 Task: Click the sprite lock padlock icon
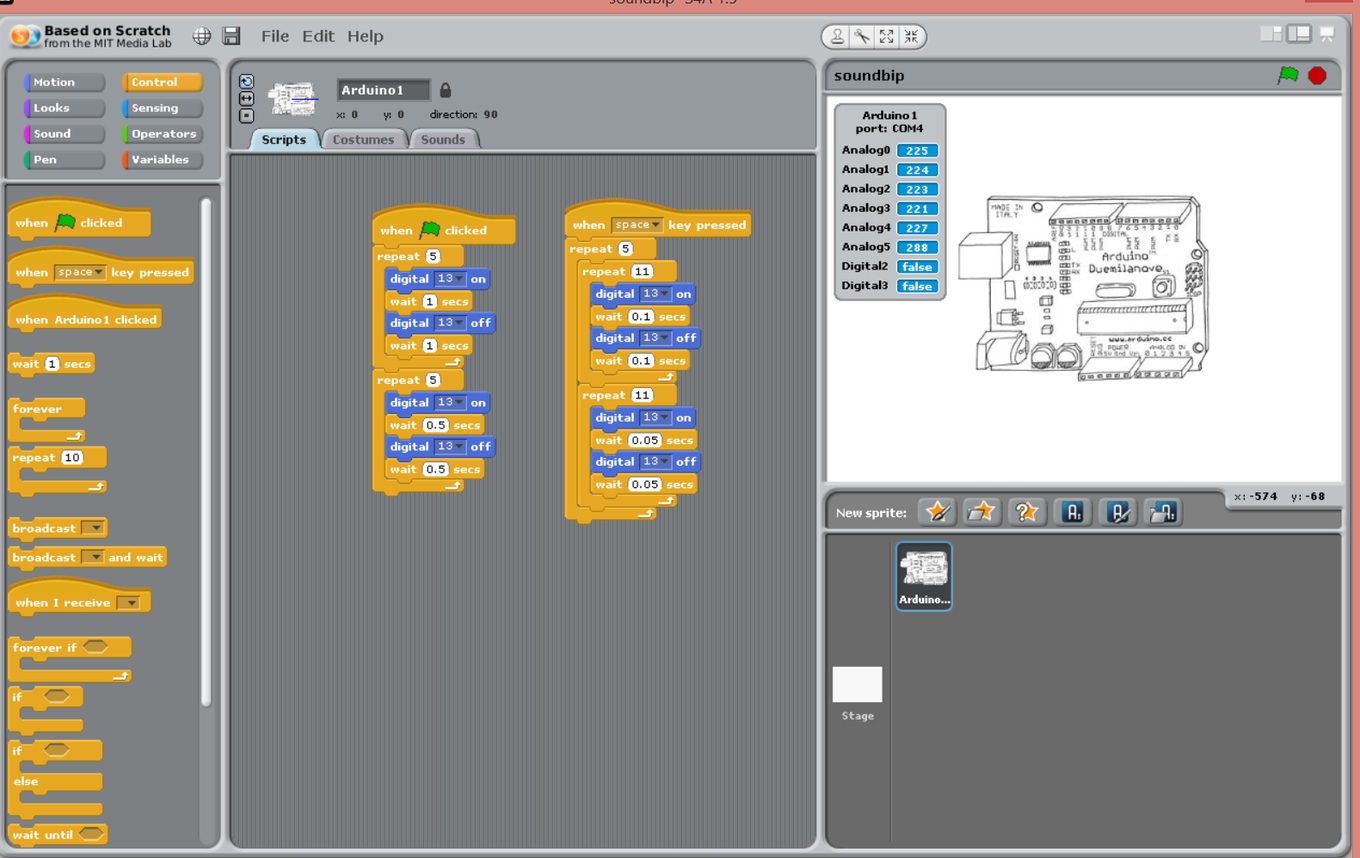tap(445, 90)
